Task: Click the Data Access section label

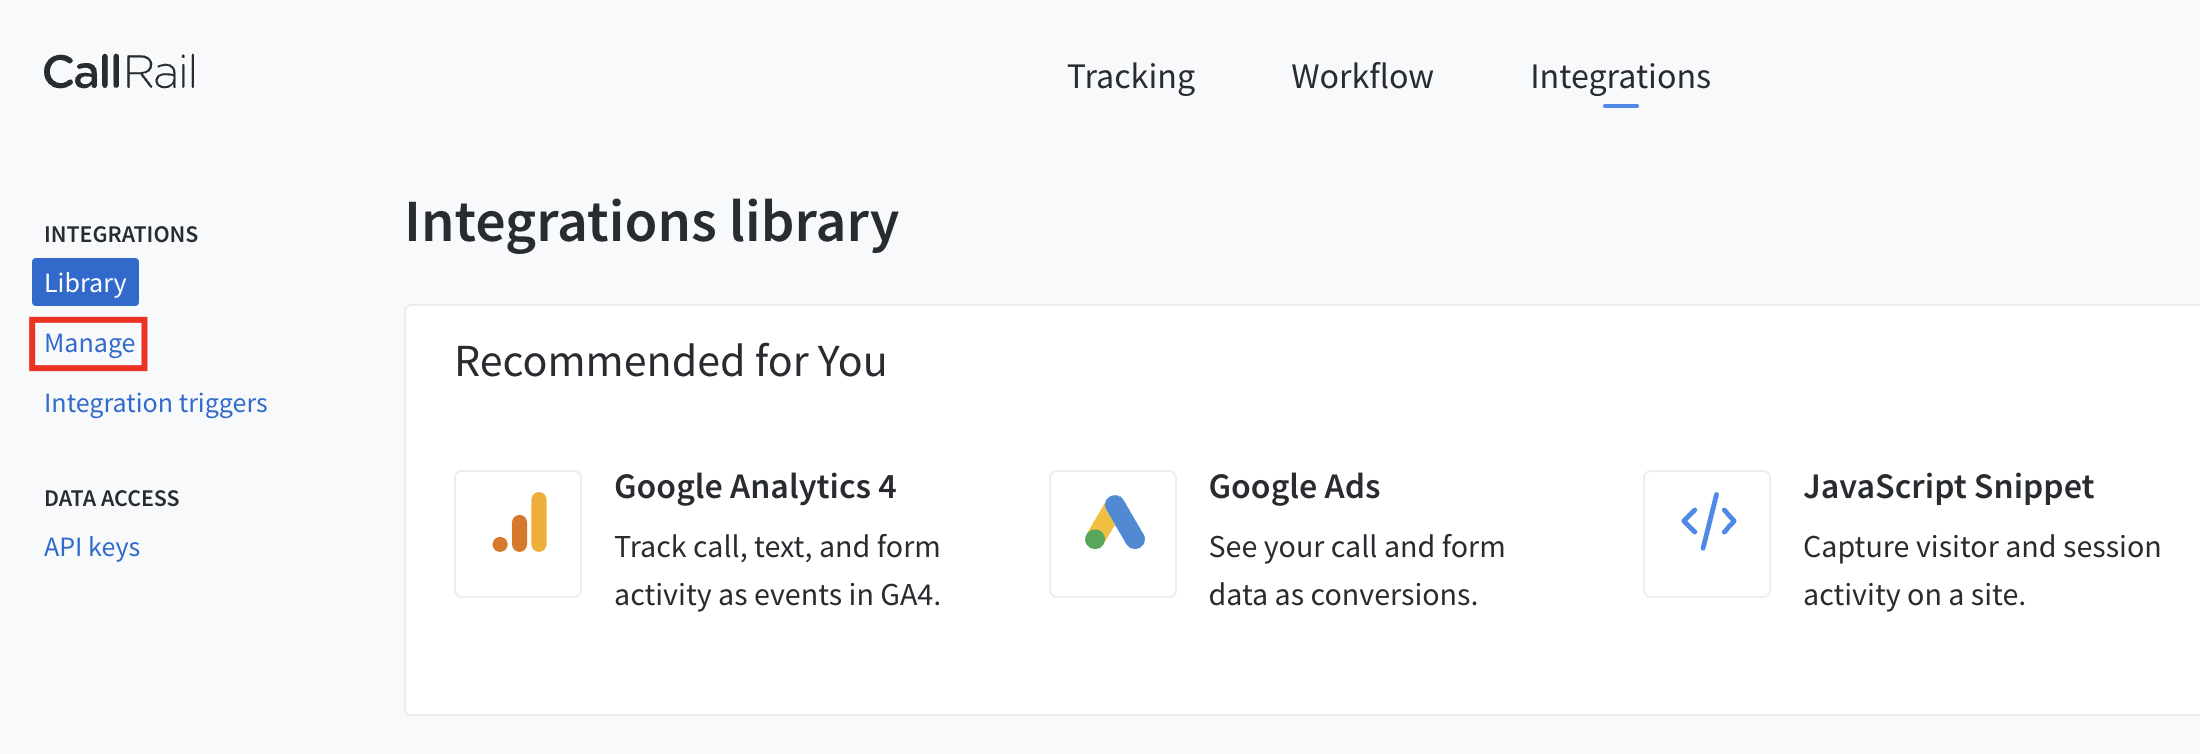Action: 112,498
